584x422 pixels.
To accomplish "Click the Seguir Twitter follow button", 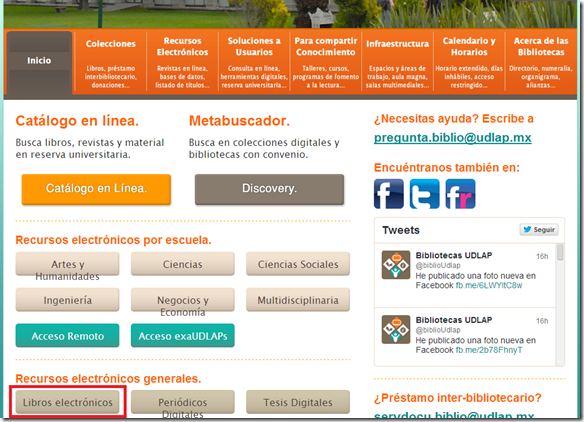I will (539, 229).
